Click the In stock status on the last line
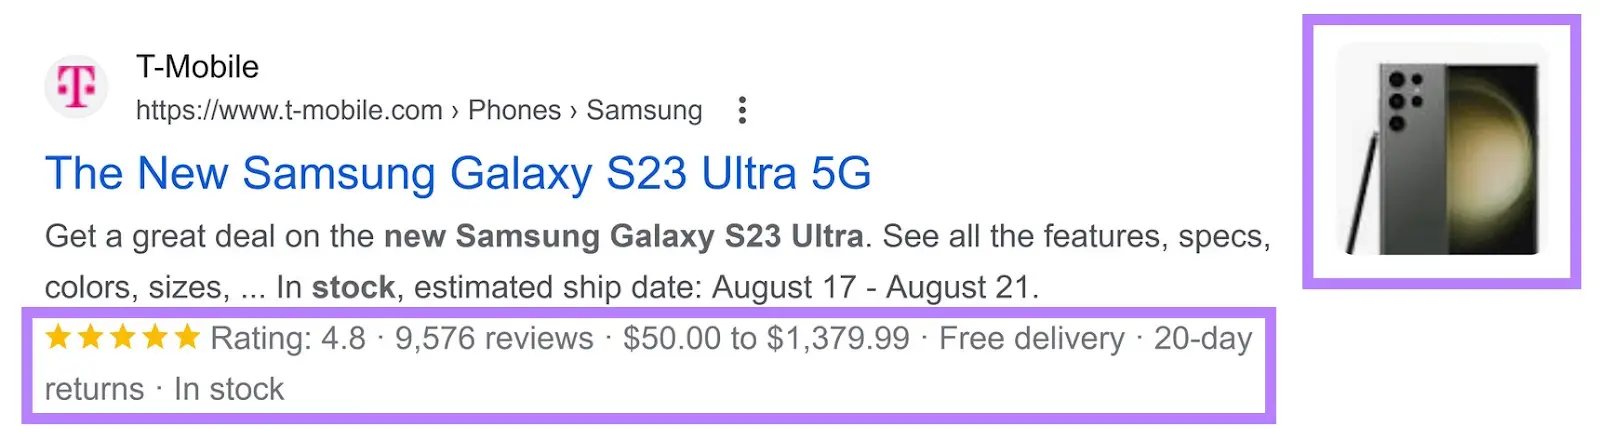Screen dimensions: 1600x440 click(229, 389)
